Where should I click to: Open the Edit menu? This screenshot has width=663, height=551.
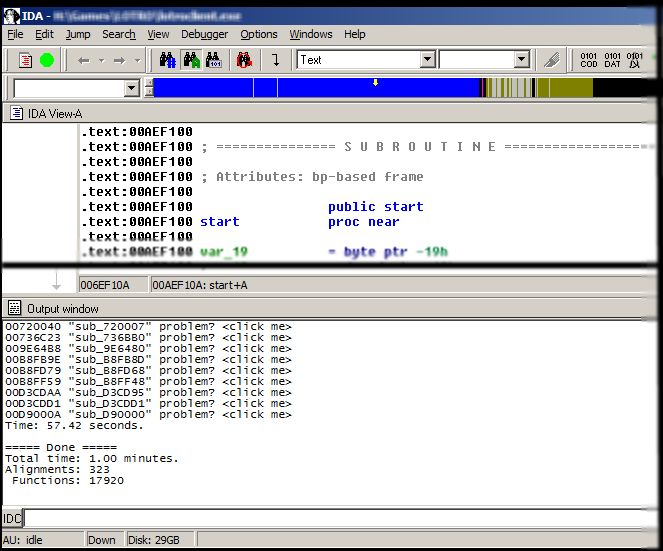pyautogui.click(x=44, y=34)
